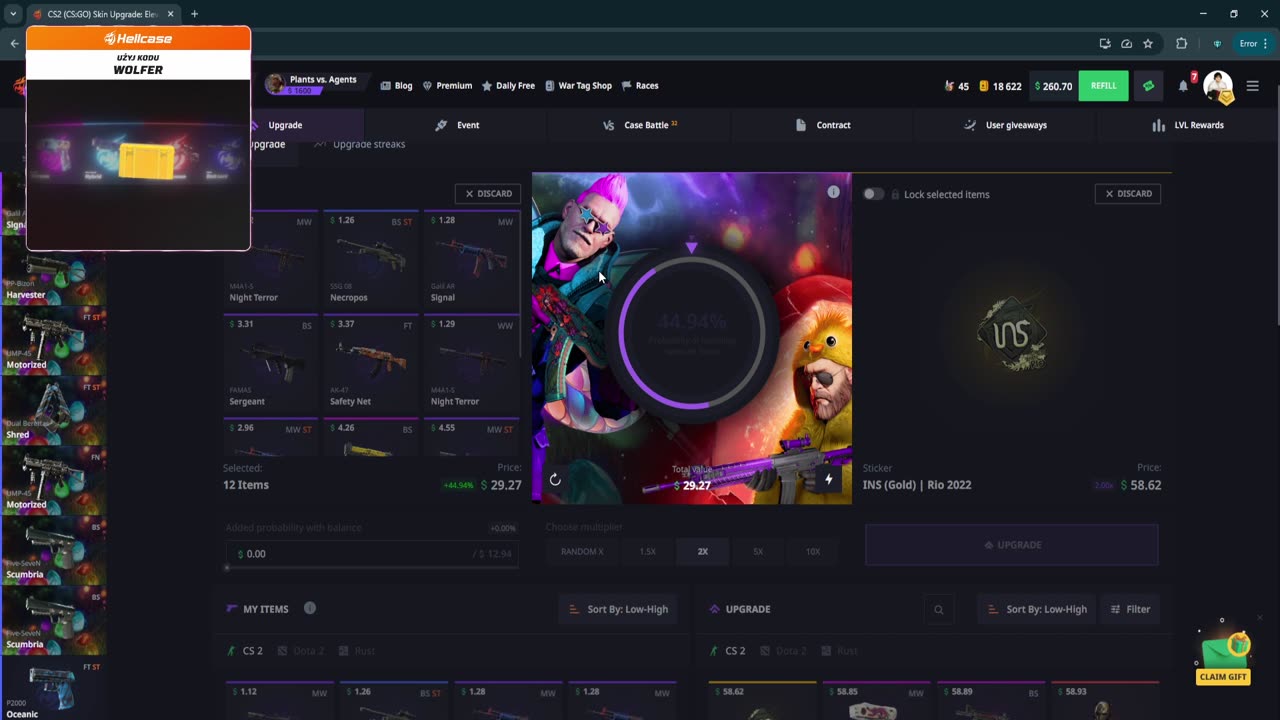
Task: Select CS 2 filter in MY ITEMS
Action: click(x=245, y=651)
